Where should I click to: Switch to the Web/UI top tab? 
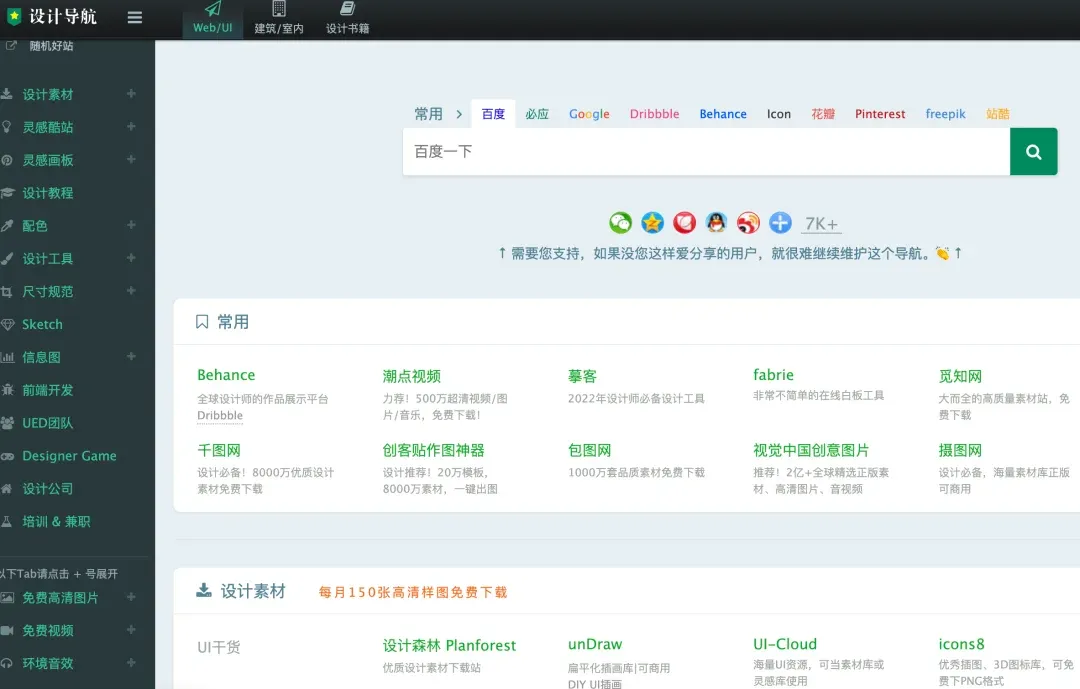point(213,19)
